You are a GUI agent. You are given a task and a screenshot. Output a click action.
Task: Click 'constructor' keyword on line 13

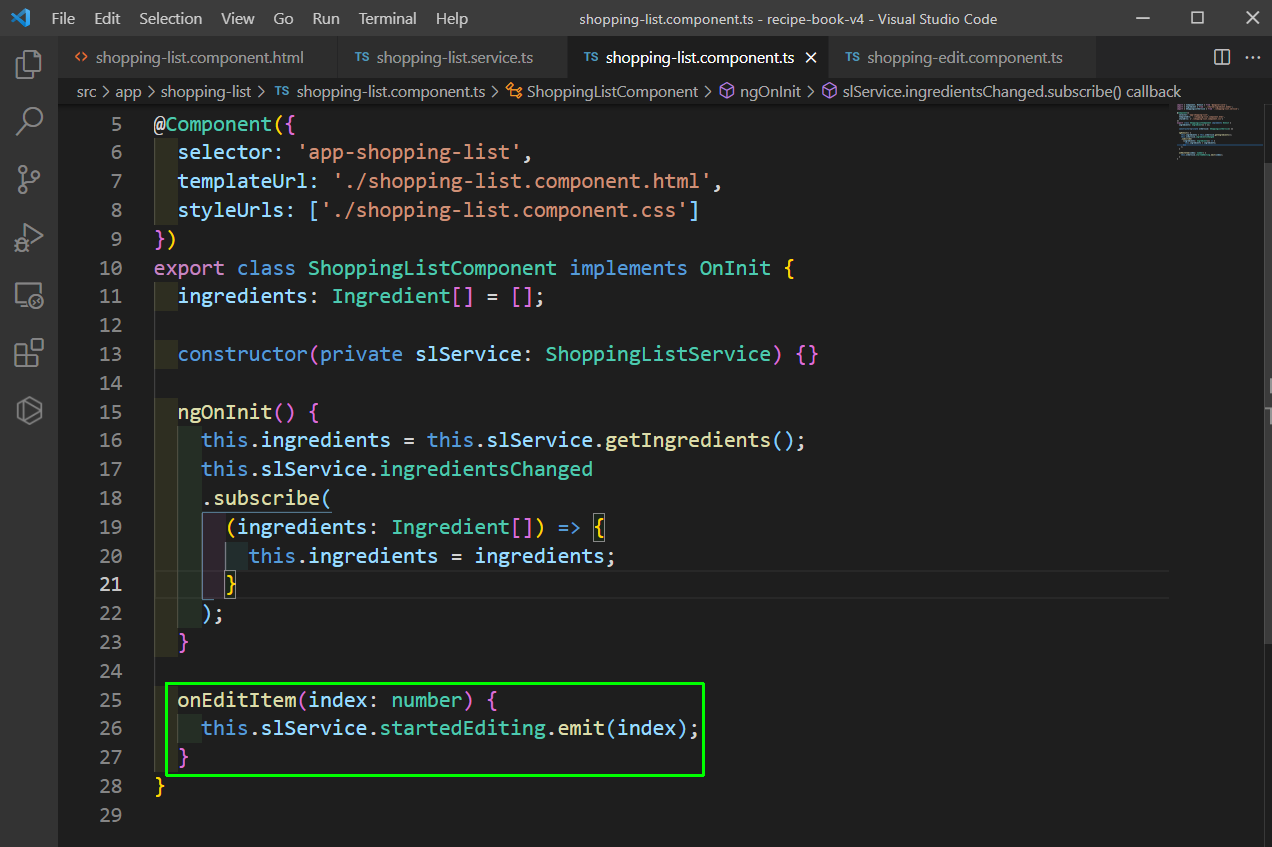tap(243, 354)
